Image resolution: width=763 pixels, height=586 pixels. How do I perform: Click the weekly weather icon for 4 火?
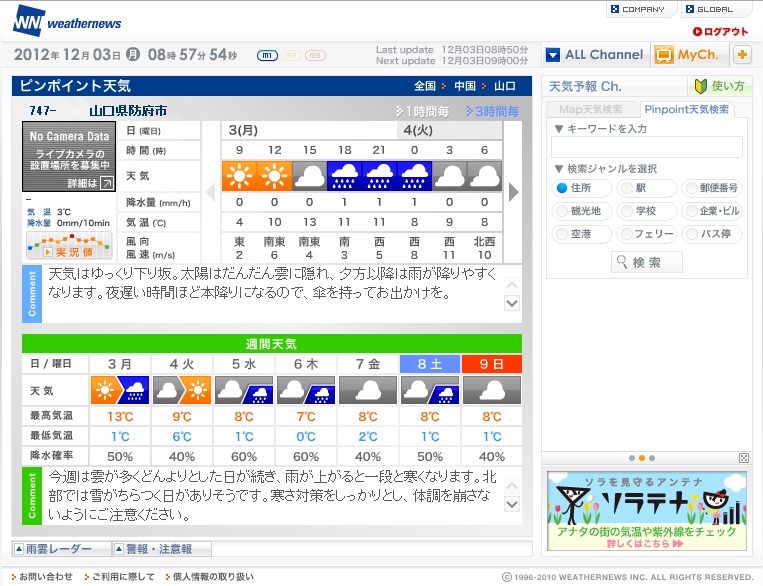182,390
